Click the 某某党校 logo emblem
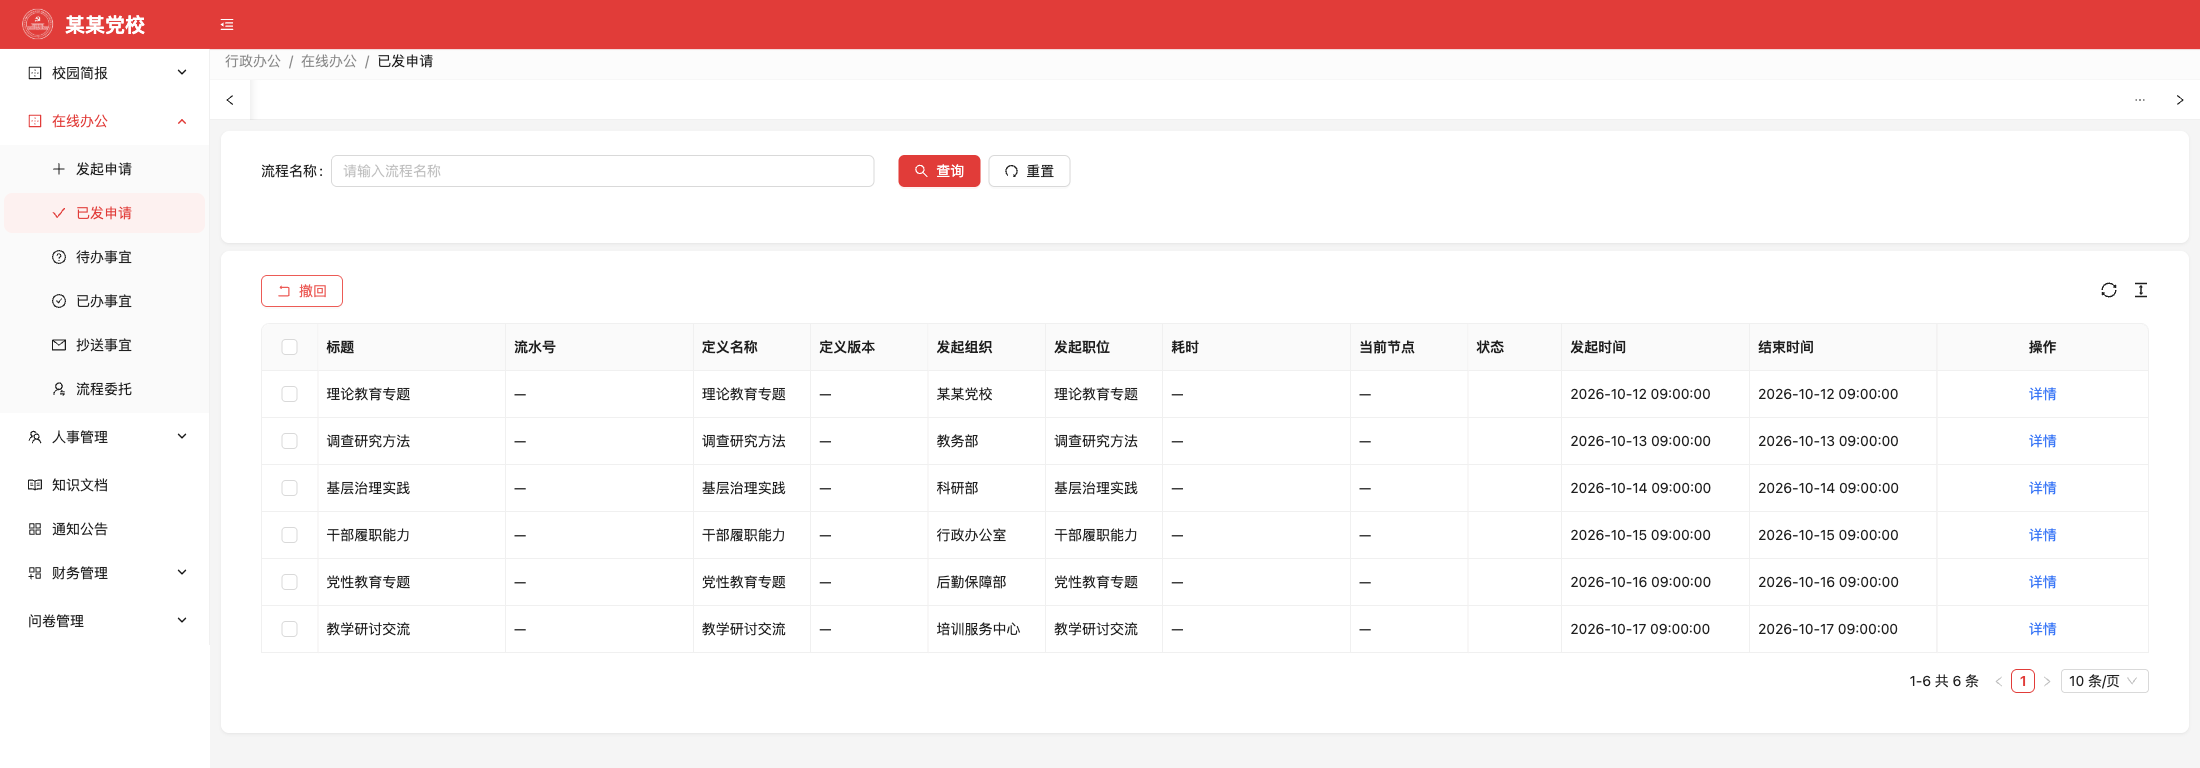 (38, 24)
